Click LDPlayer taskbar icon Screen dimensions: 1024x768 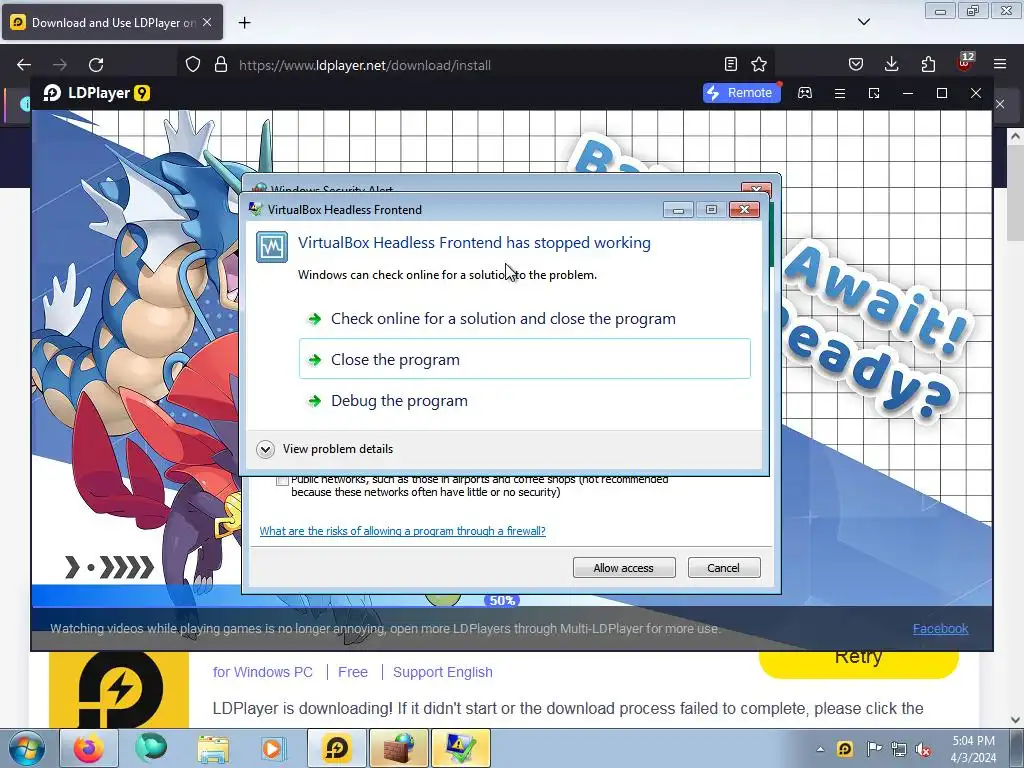pyautogui.click(x=336, y=748)
